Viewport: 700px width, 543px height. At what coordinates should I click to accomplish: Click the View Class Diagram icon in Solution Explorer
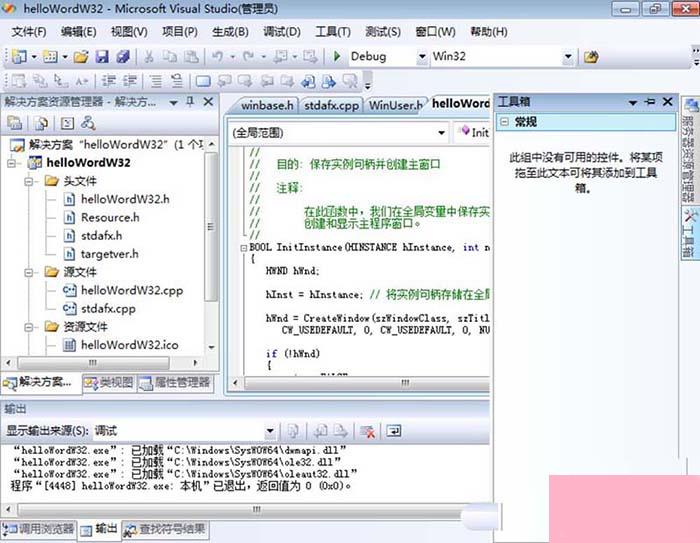(88, 123)
